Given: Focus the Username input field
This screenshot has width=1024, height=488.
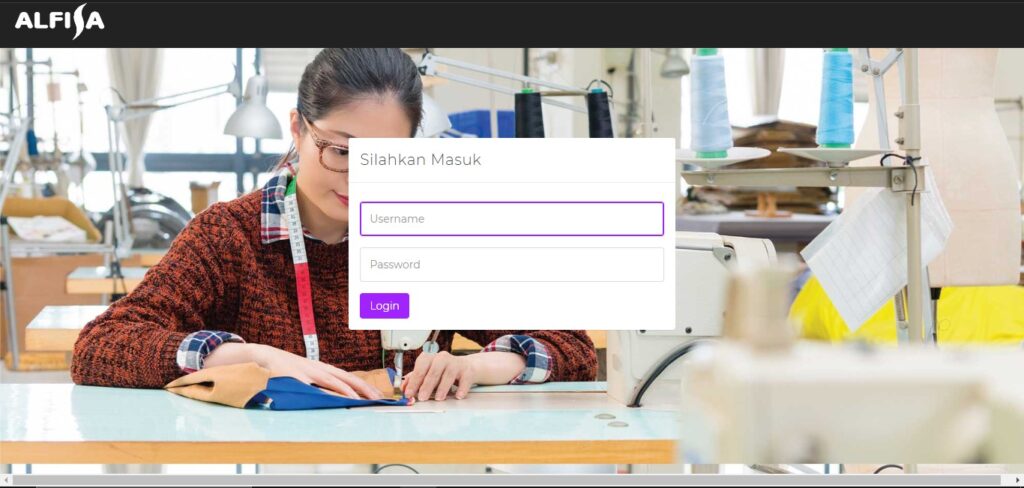Looking at the screenshot, I should click(511, 219).
